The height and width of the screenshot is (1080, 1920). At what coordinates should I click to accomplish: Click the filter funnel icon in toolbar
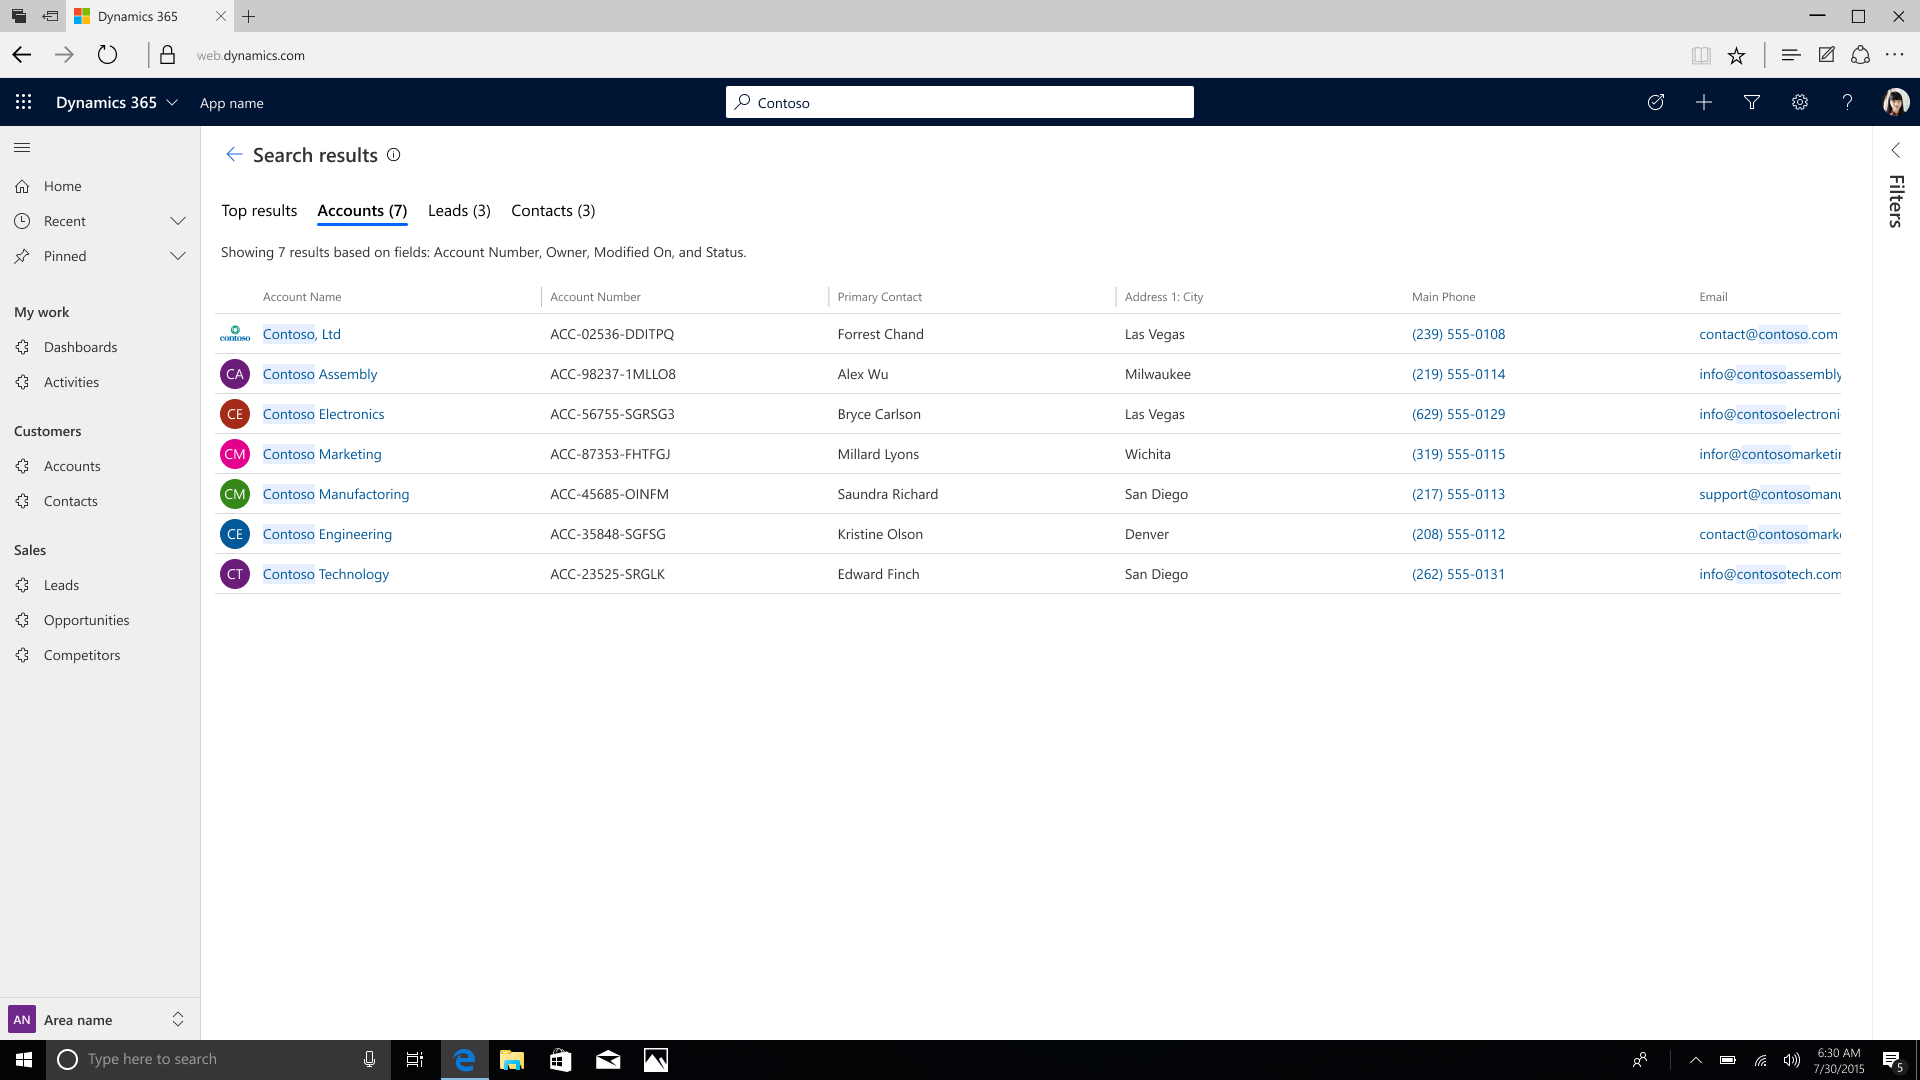1751,102
